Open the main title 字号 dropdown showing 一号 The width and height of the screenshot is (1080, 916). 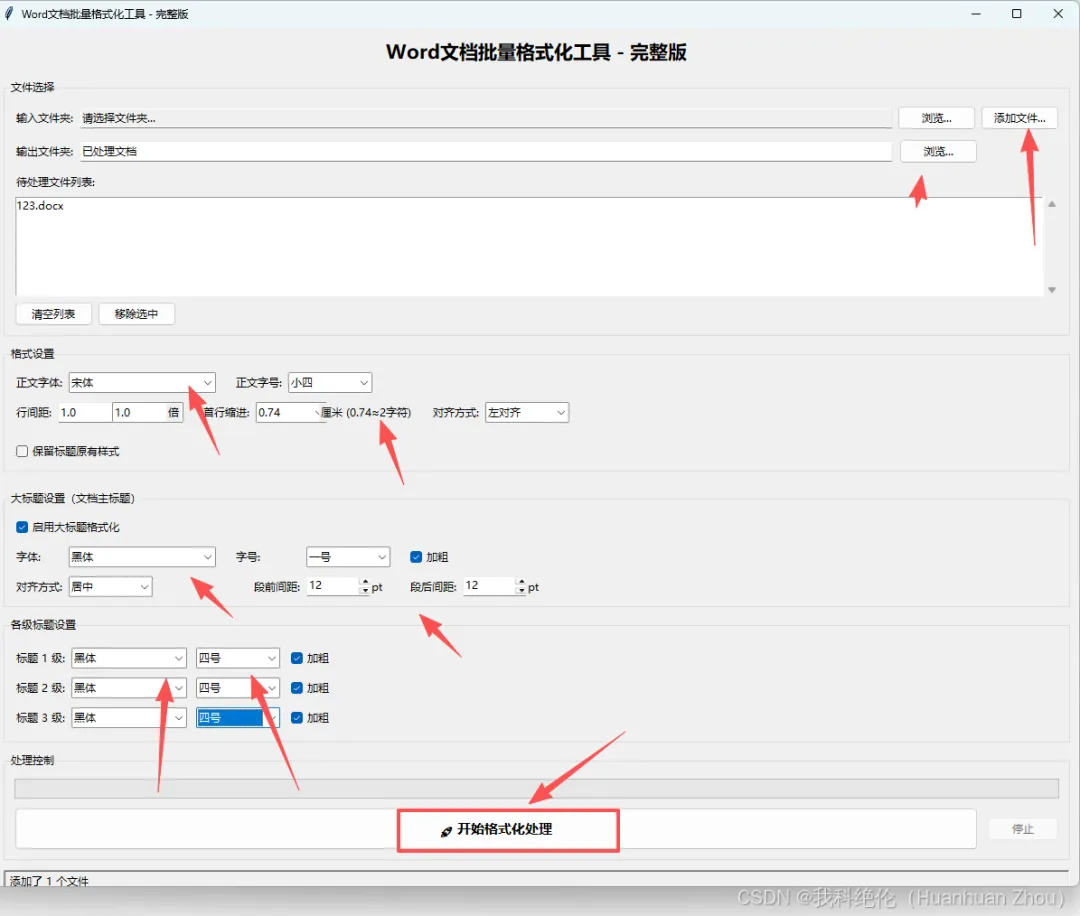point(348,556)
